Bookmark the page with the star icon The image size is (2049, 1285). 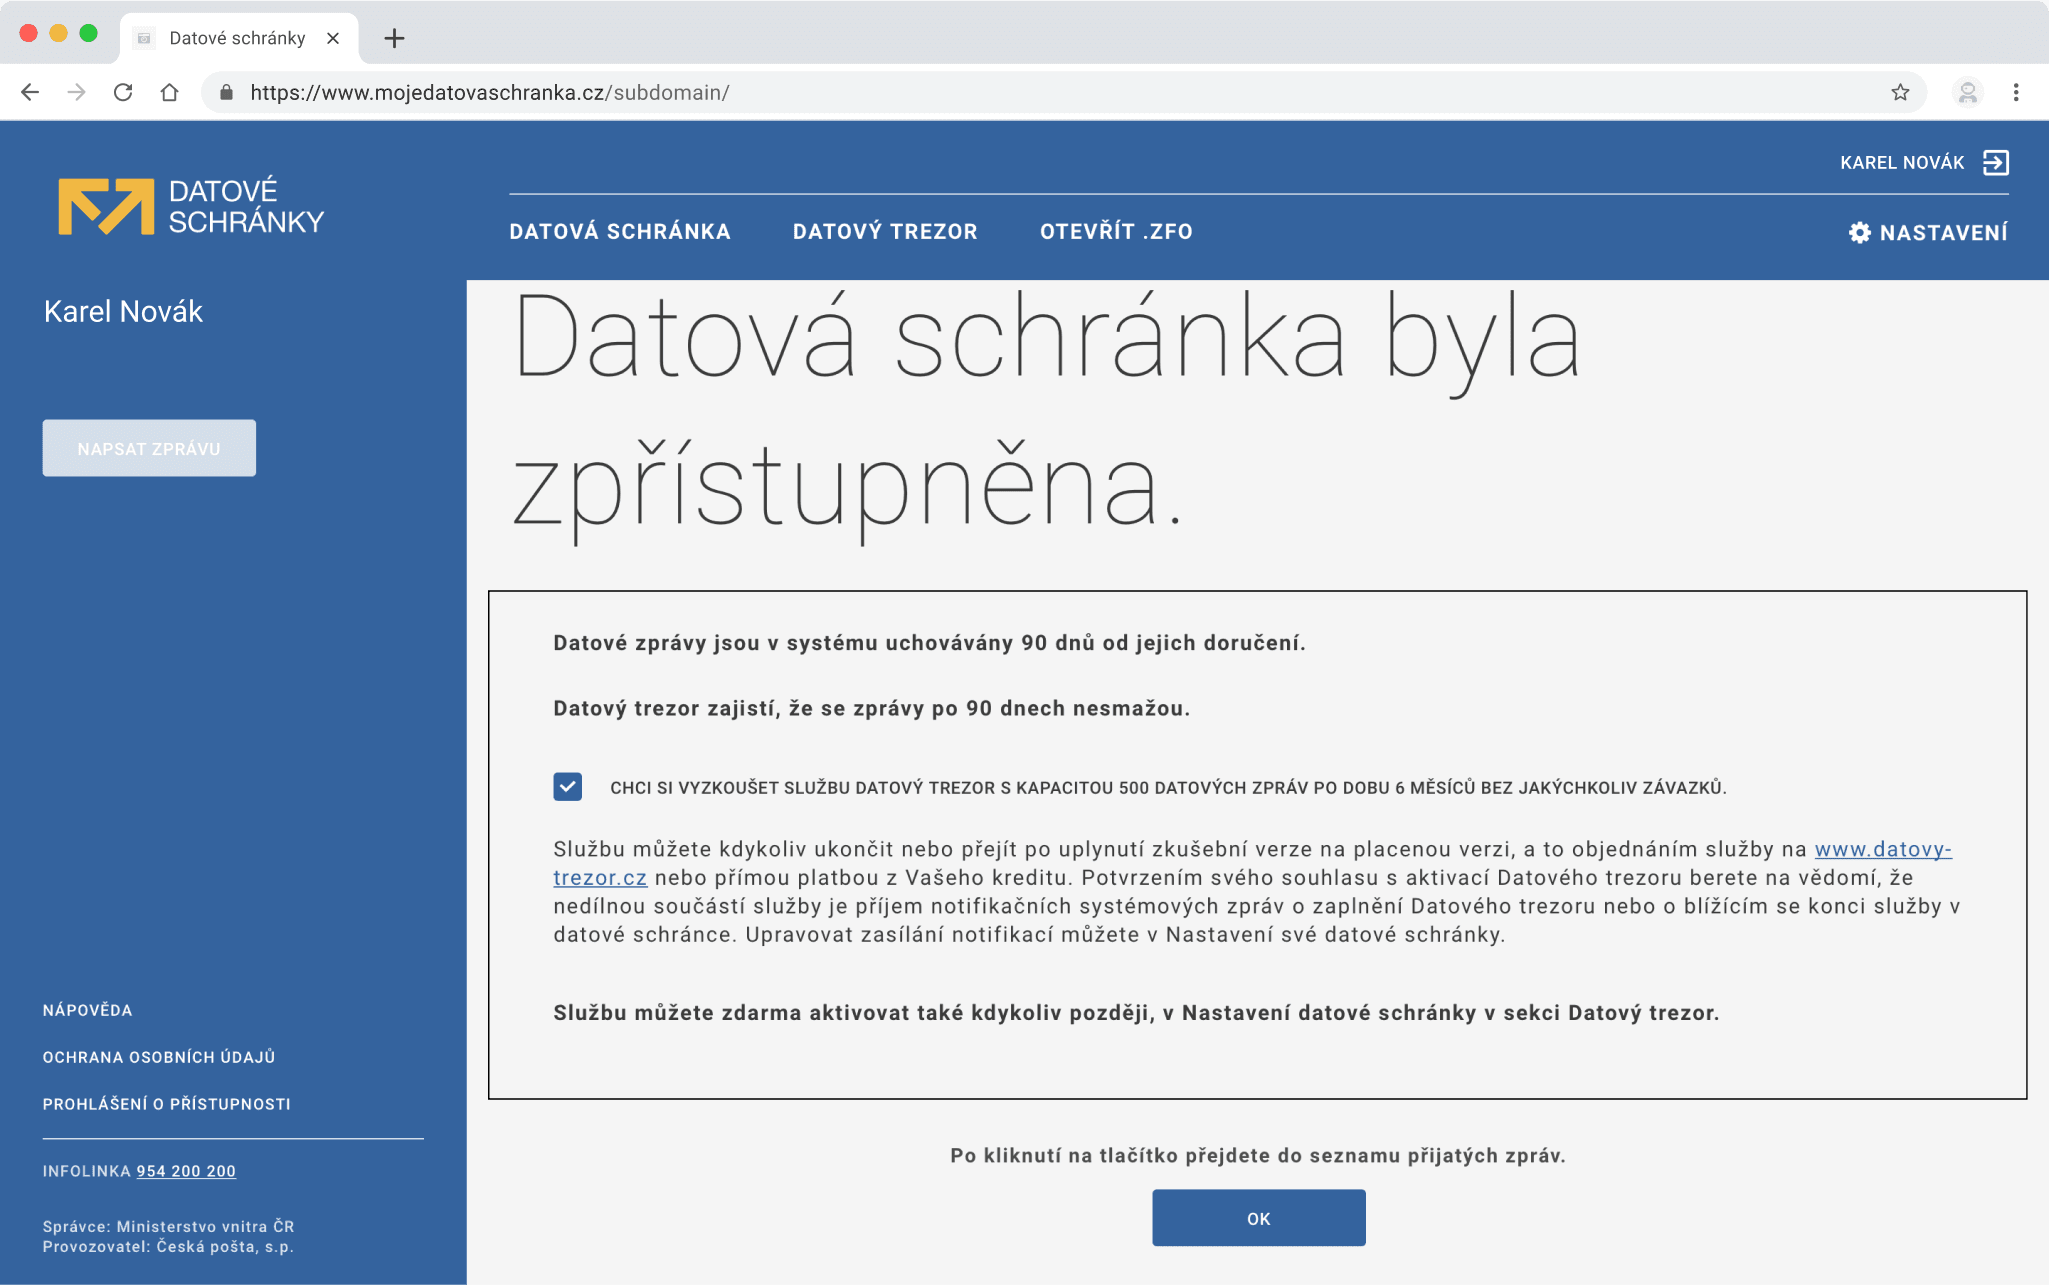click(x=1899, y=92)
